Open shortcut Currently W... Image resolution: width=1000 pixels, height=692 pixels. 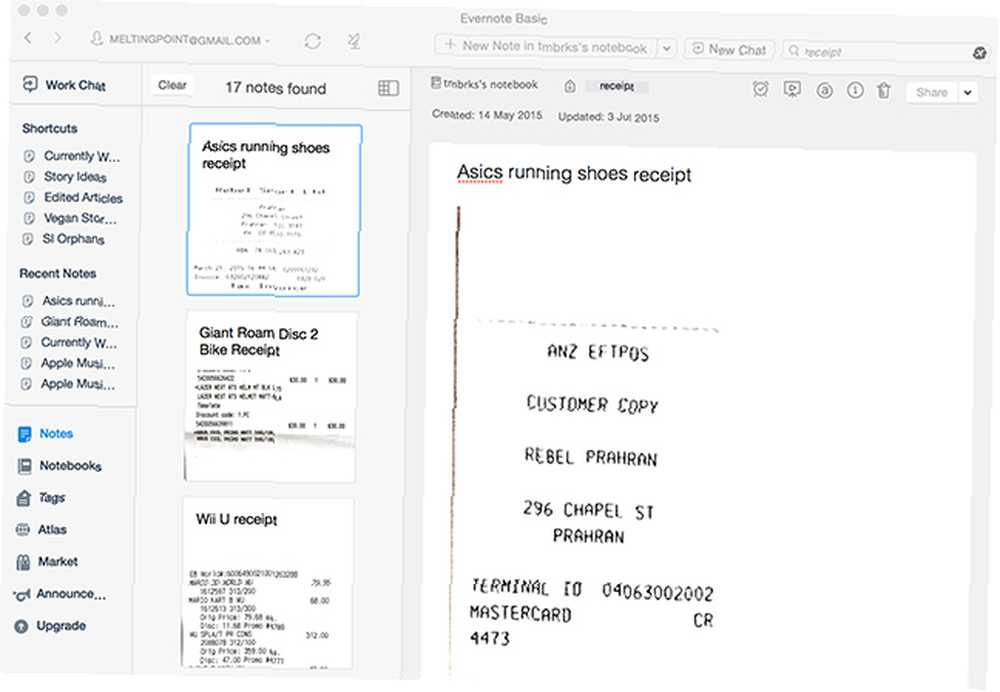coord(71,156)
